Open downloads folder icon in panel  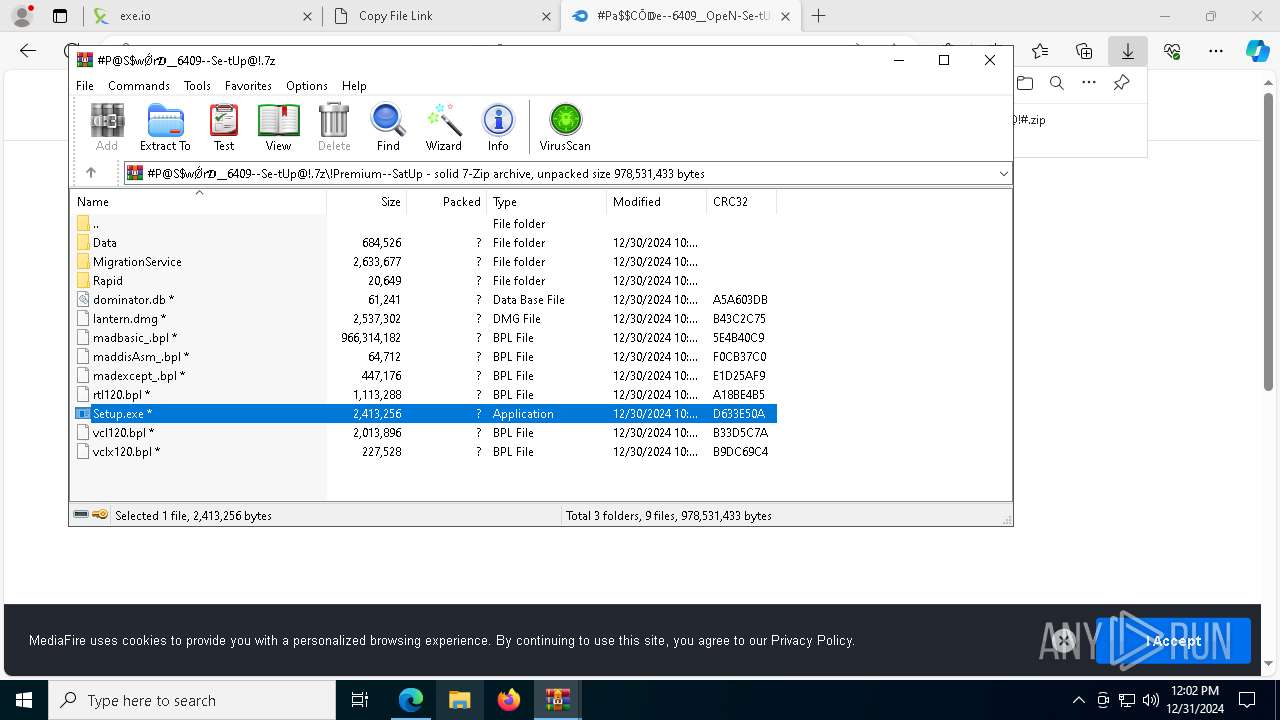click(x=1025, y=83)
